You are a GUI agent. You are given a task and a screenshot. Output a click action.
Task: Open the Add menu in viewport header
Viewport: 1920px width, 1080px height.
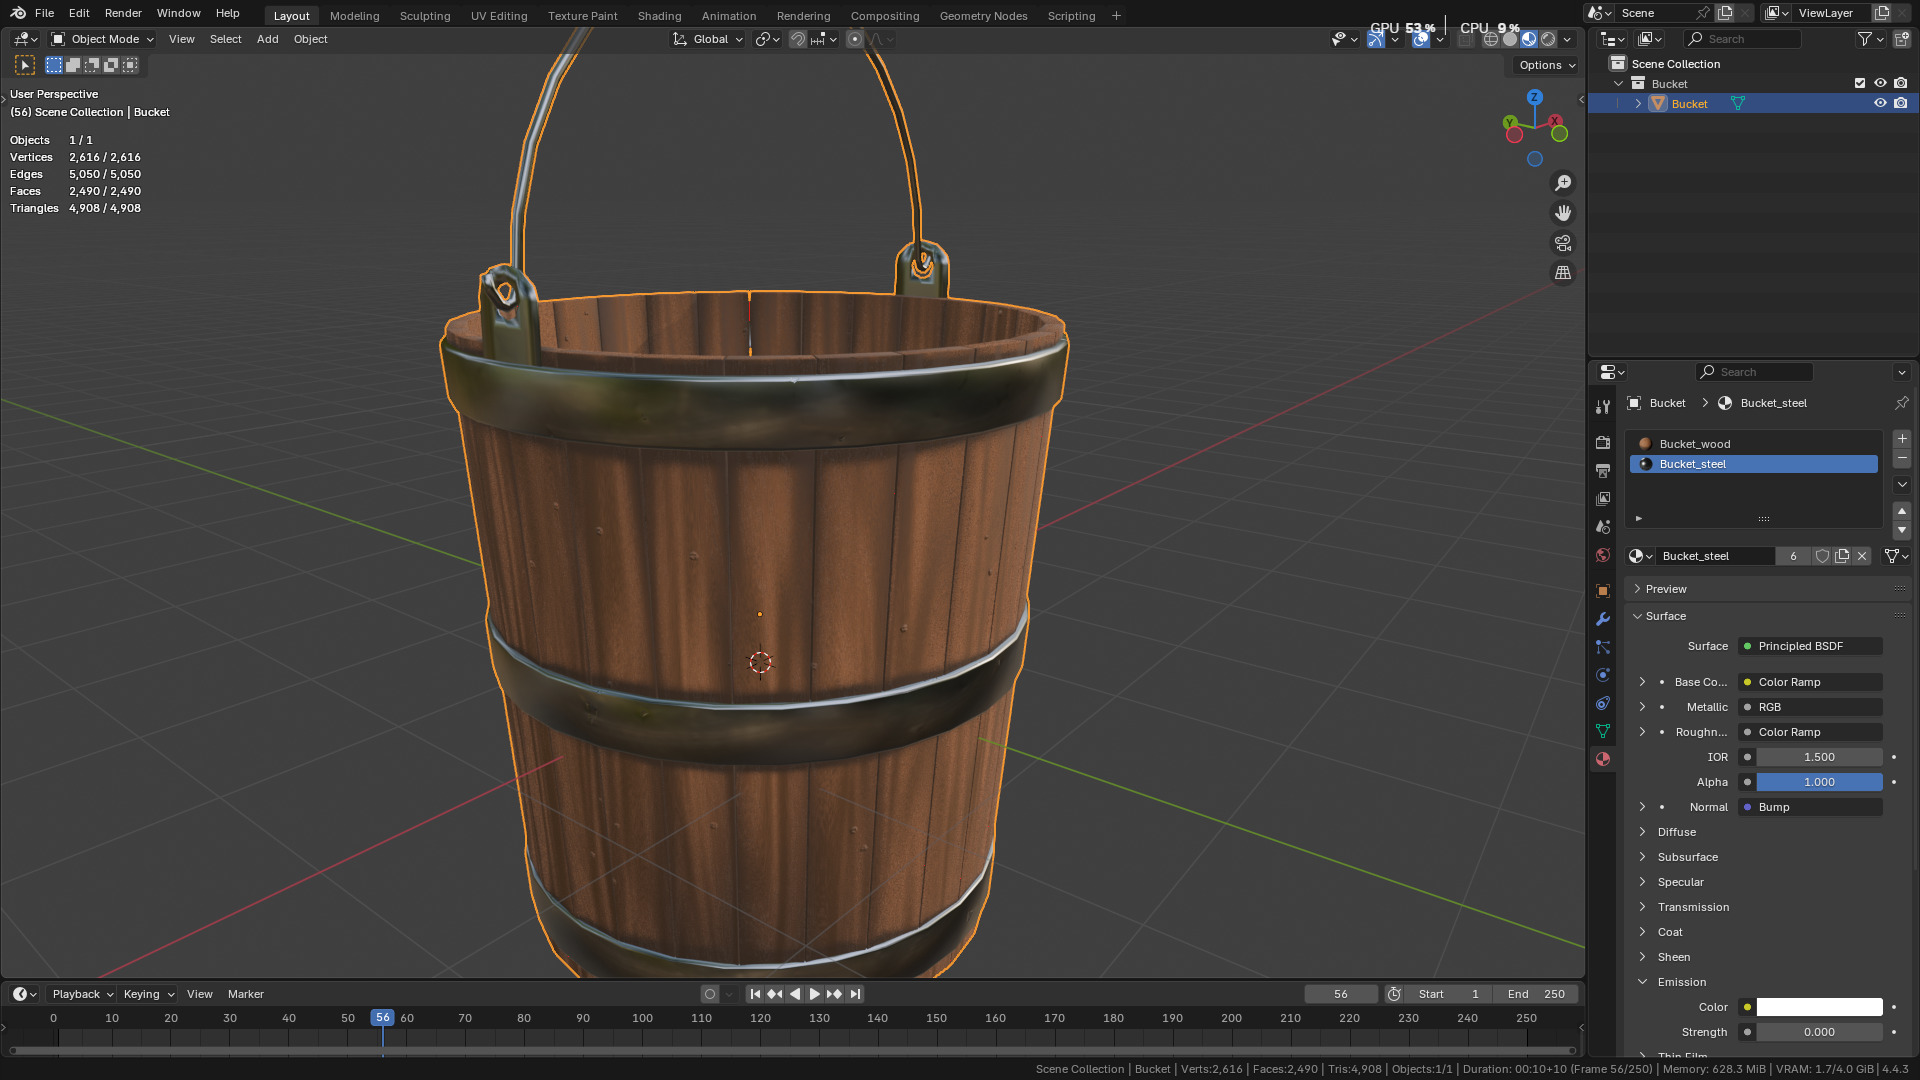click(267, 39)
